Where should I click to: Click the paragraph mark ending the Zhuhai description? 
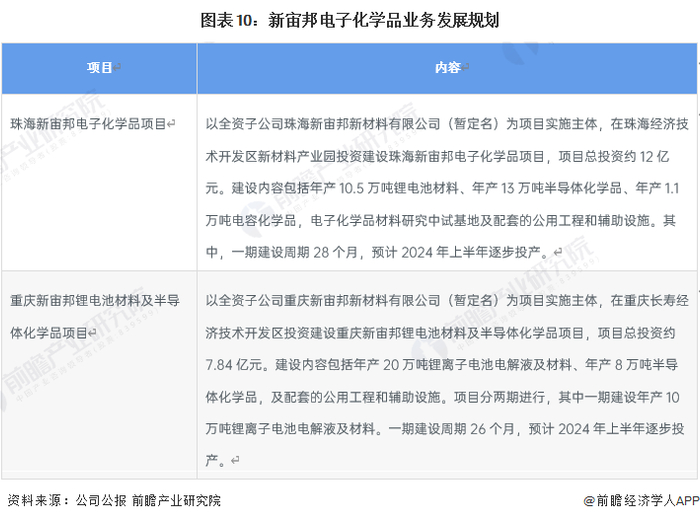point(558,253)
